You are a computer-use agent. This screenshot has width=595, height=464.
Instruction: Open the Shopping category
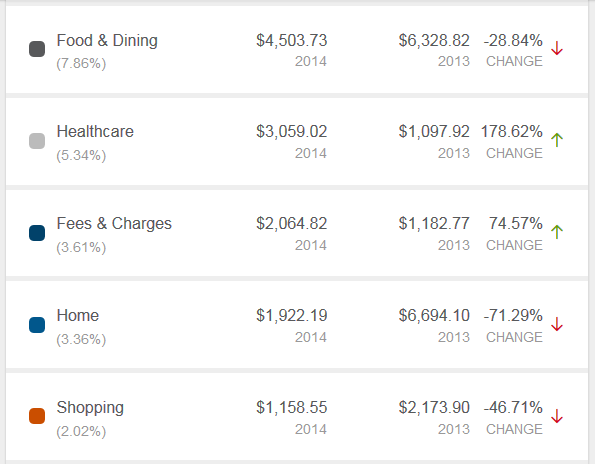(x=90, y=408)
